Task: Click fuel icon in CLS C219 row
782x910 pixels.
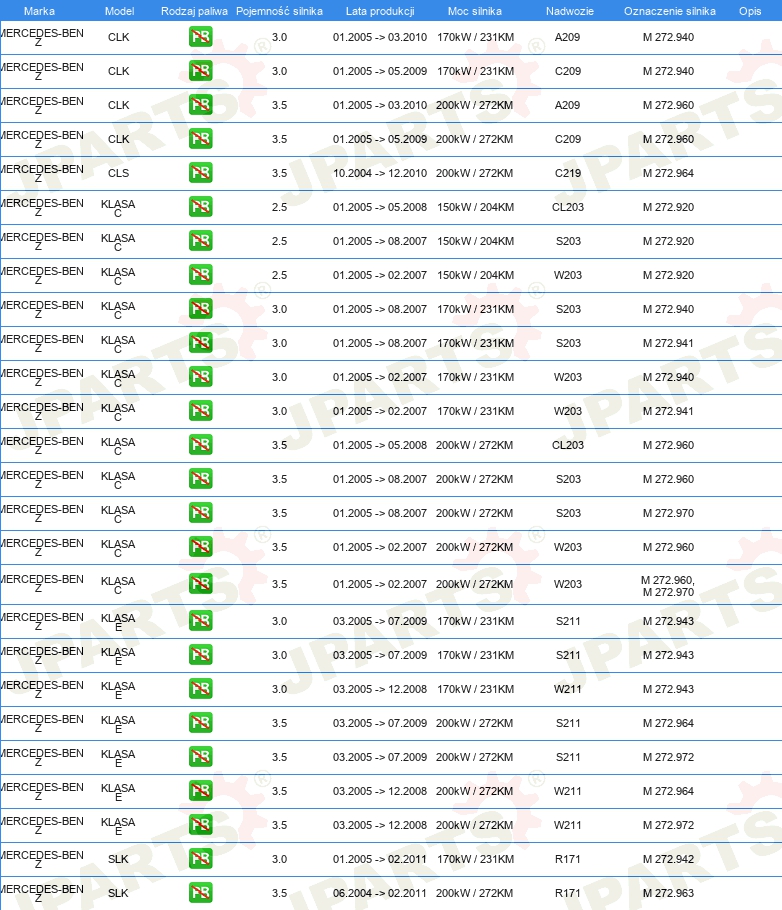Action: [200, 173]
